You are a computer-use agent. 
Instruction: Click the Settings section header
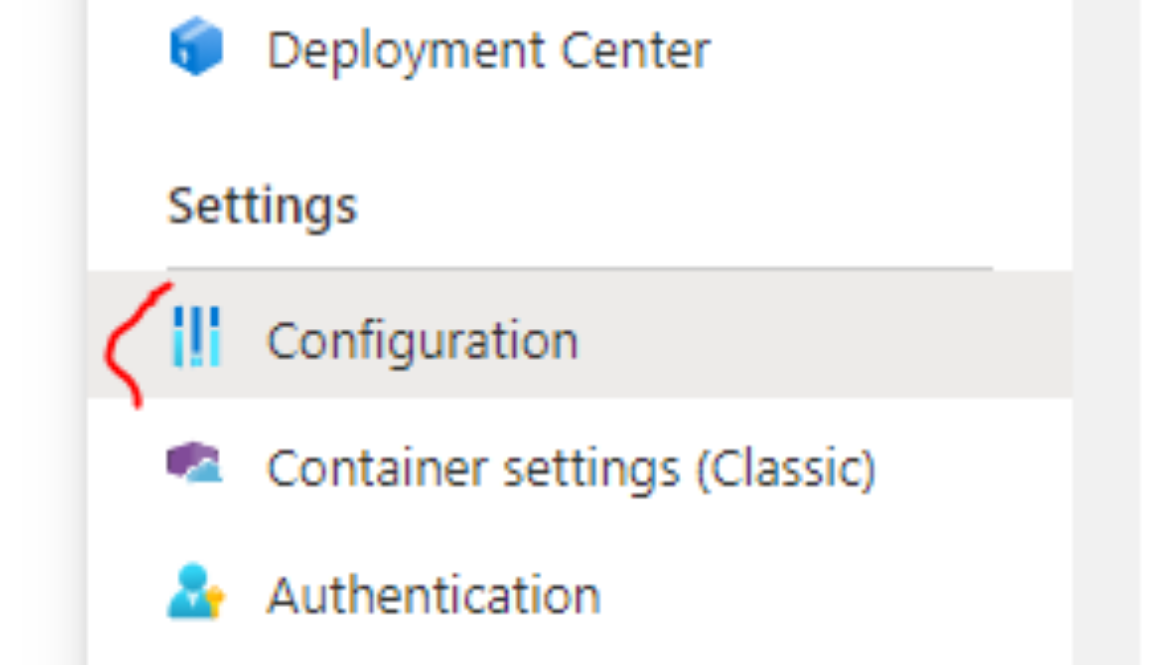click(263, 205)
